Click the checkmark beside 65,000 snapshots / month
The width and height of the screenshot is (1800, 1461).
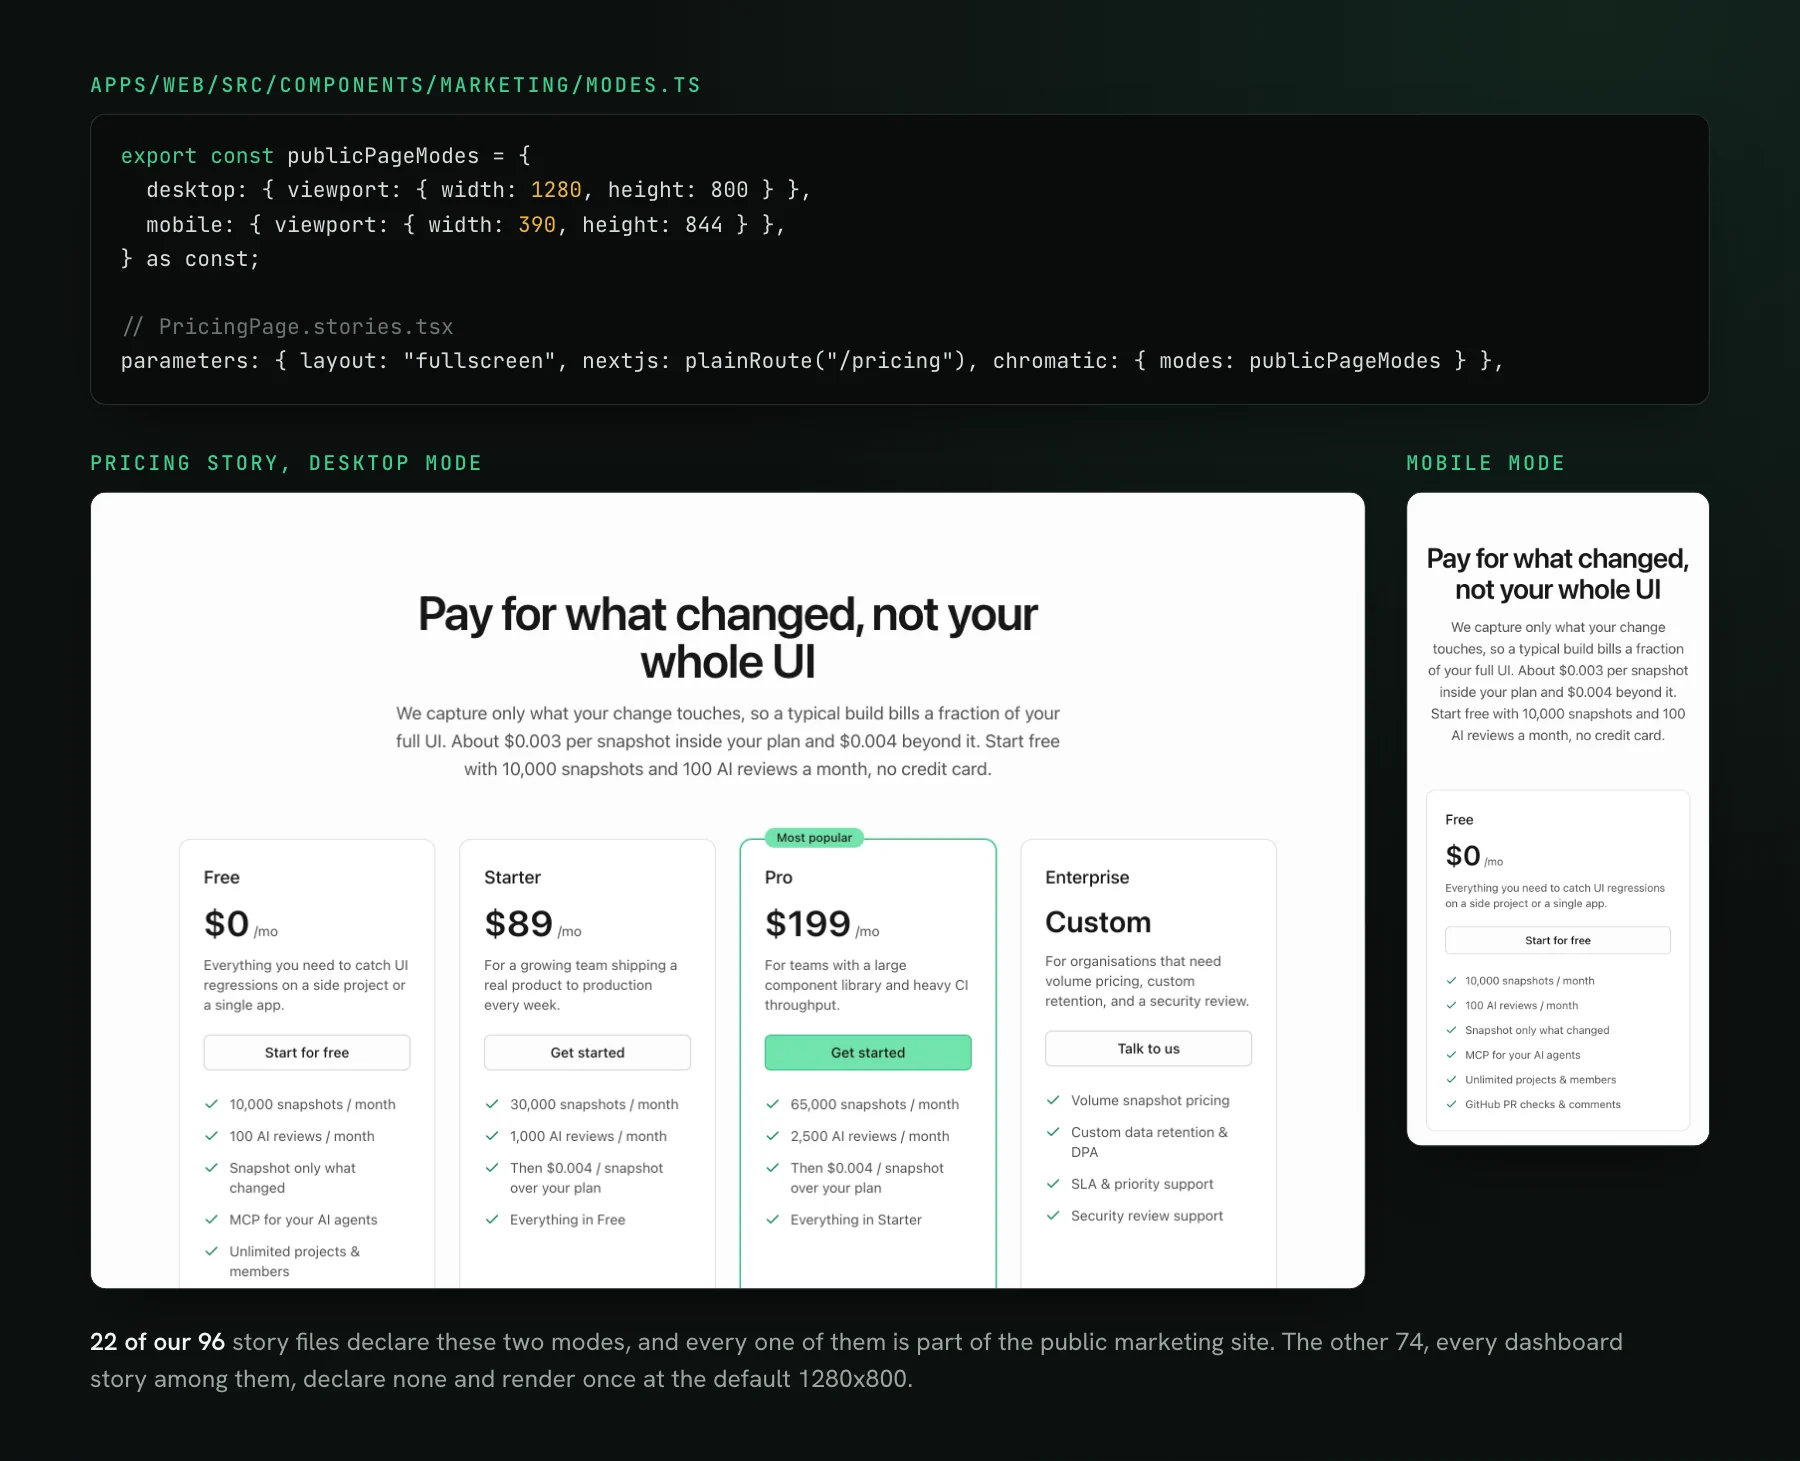pyautogui.click(x=772, y=1104)
